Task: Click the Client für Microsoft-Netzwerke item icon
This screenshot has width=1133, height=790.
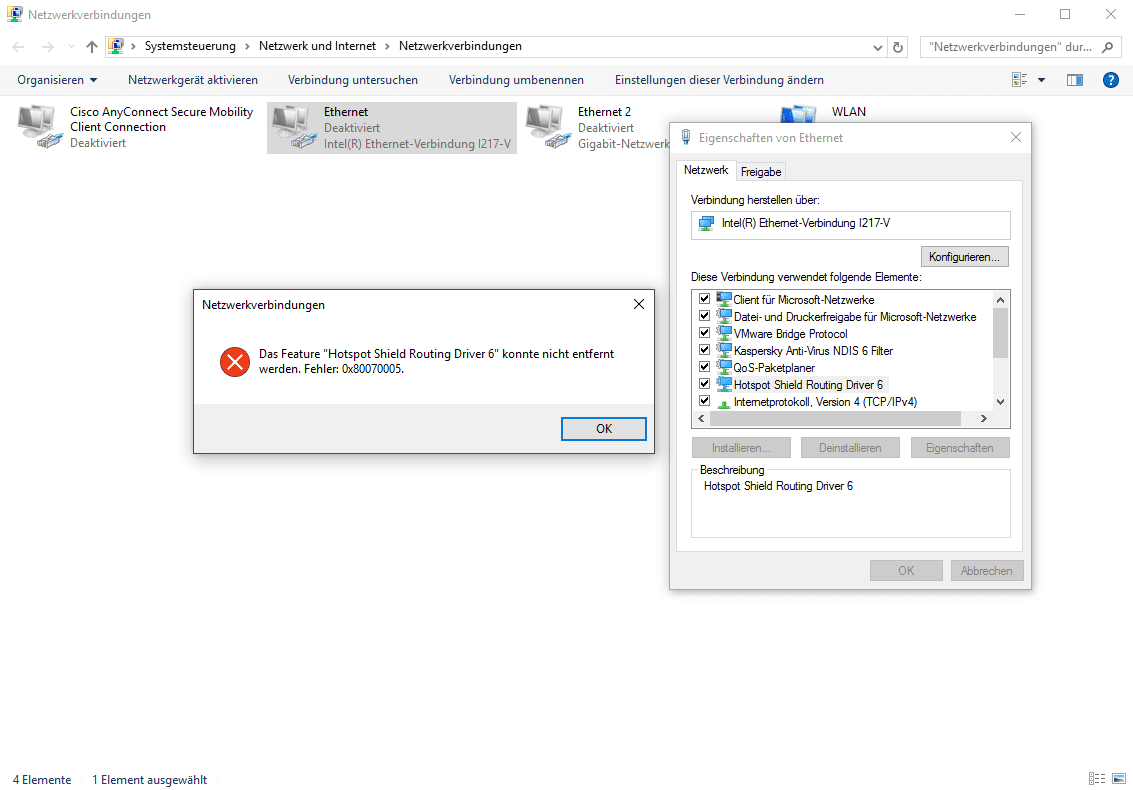Action: [x=724, y=299]
